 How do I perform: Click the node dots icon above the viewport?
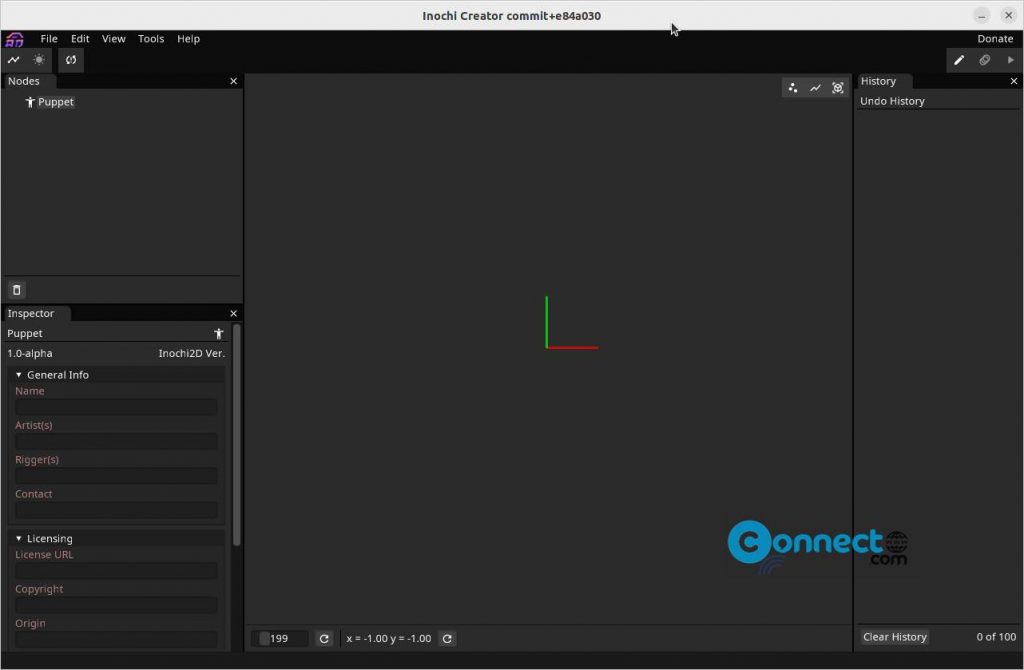click(792, 87)
